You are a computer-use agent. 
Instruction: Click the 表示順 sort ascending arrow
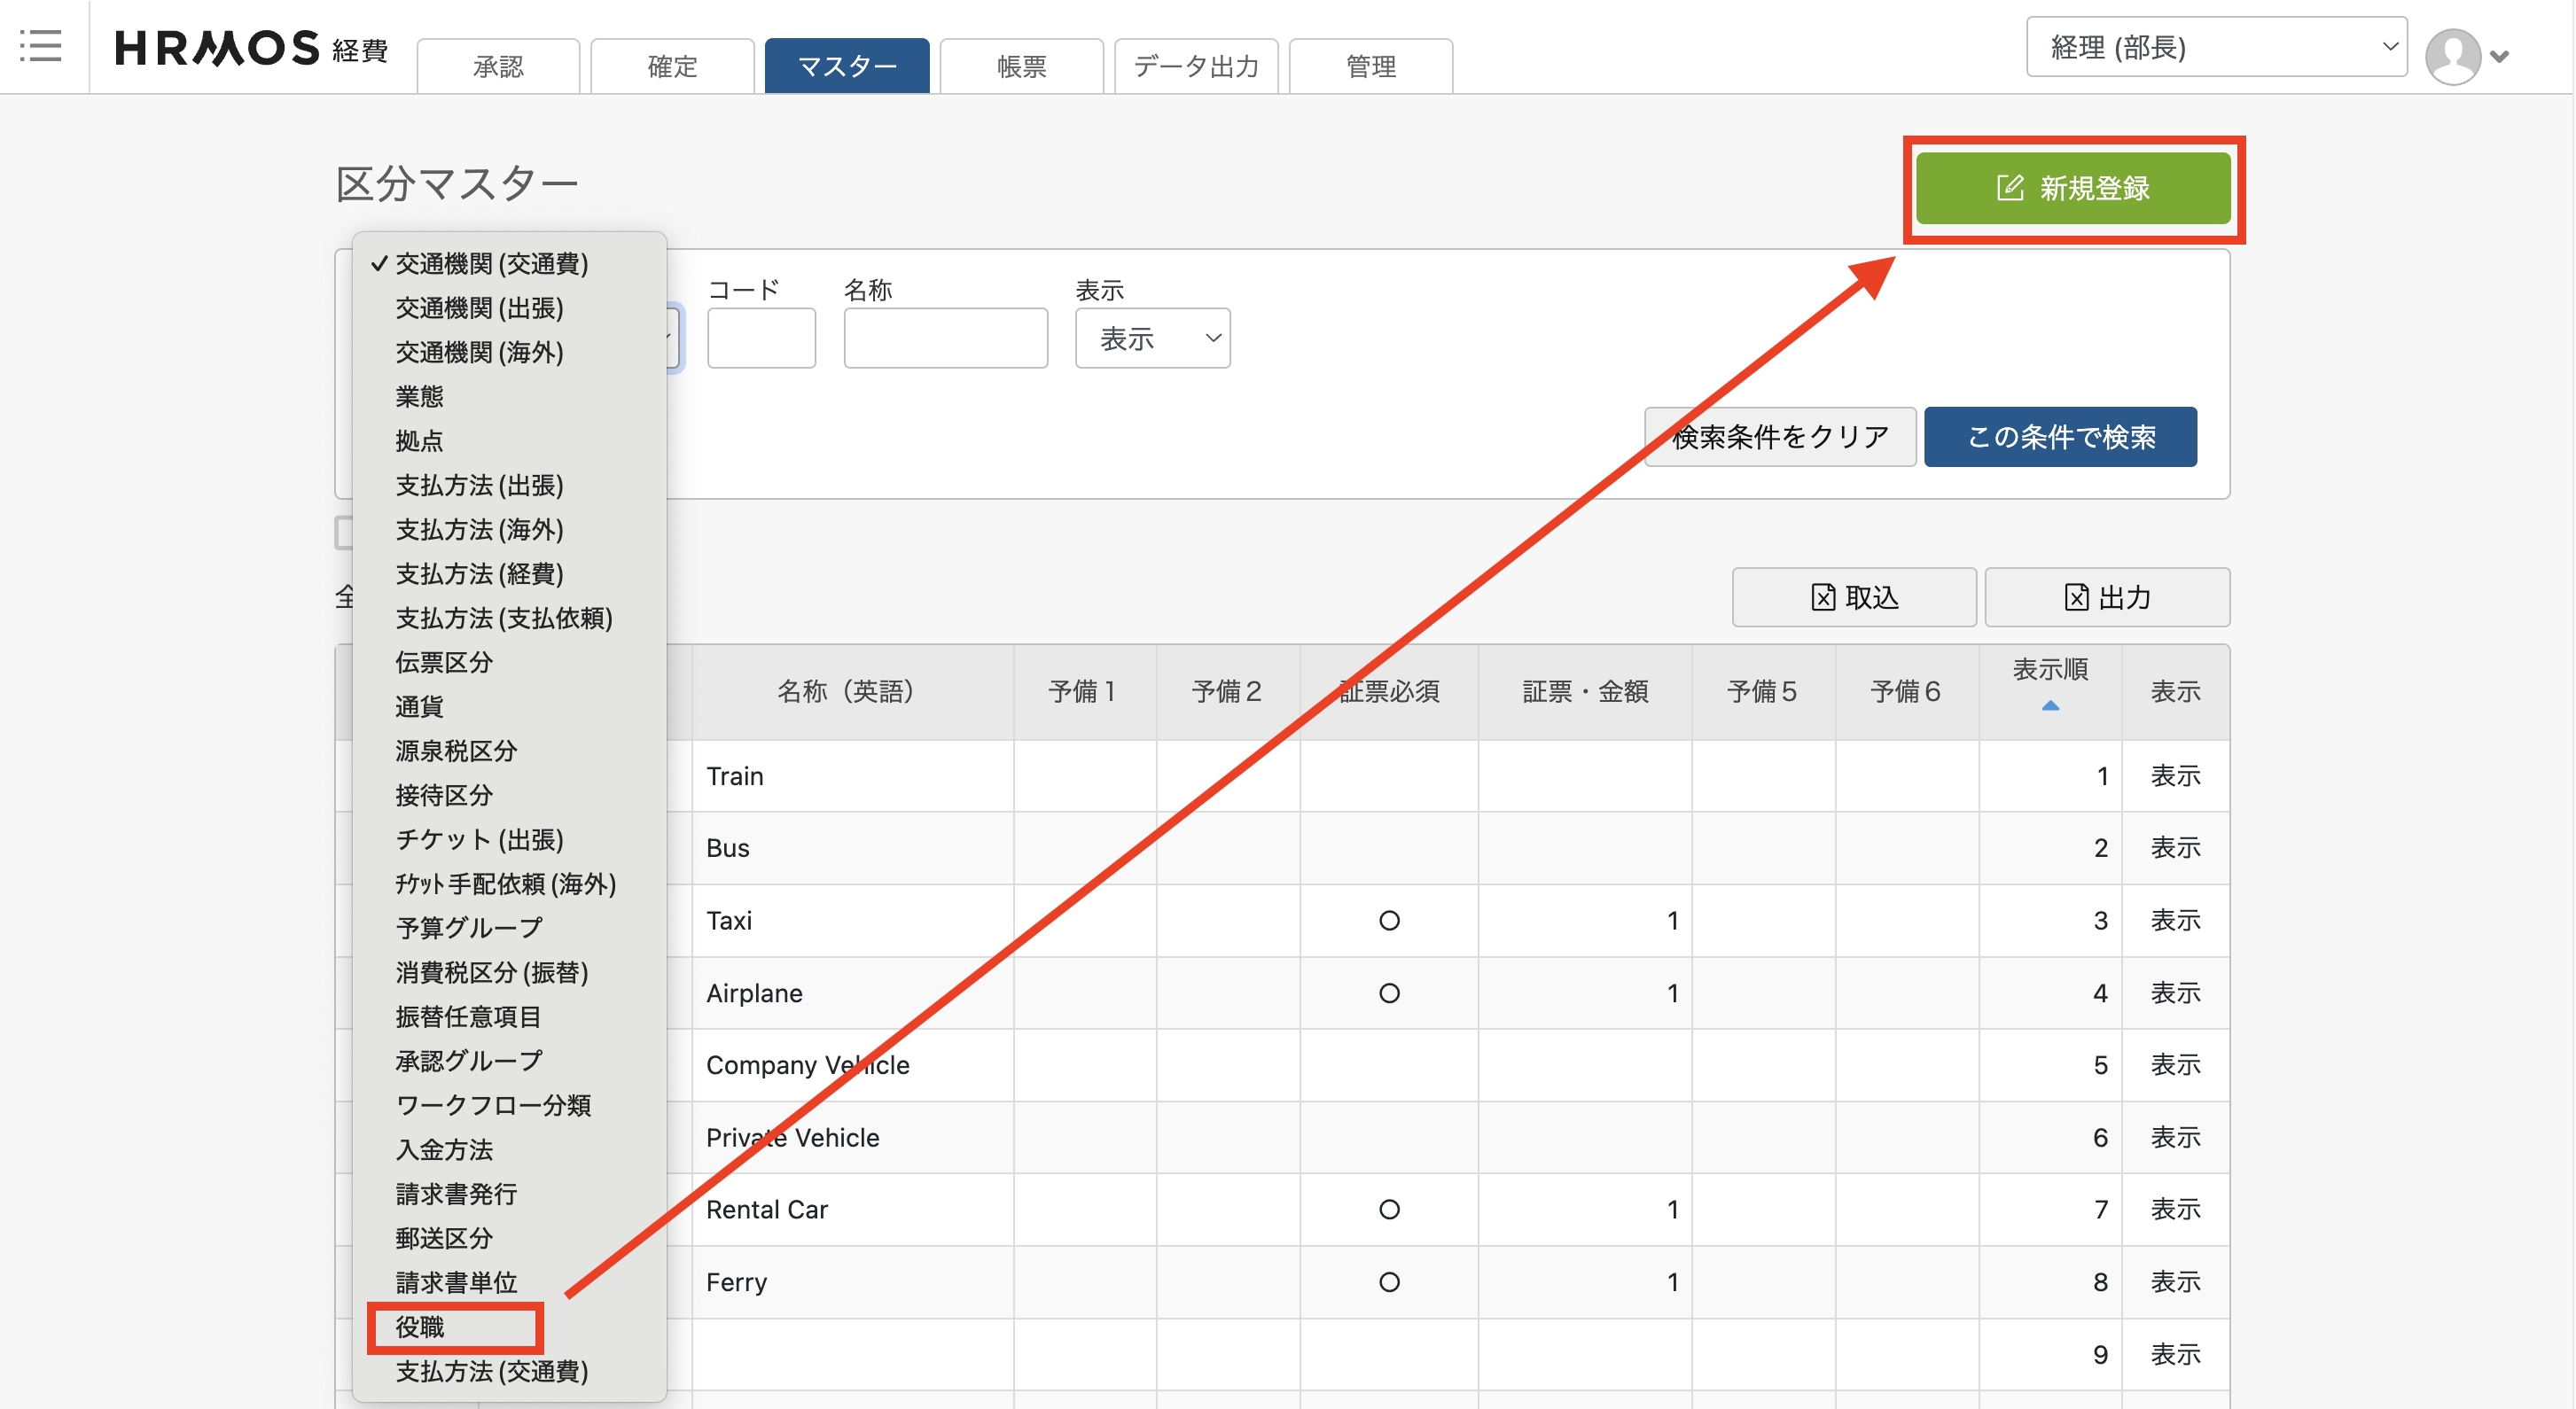[2050, 706]
